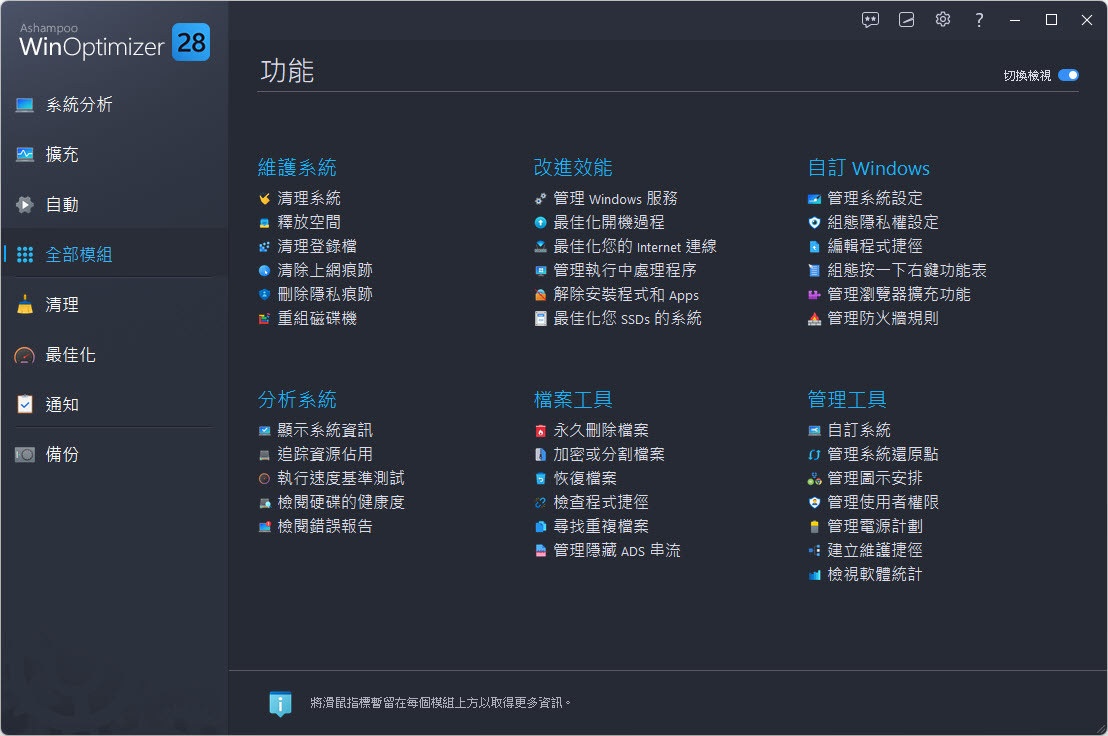This screenshot has width=1108, height=736.
Task: Click the feedback chat icon in title bar
Action: [870, 20]
